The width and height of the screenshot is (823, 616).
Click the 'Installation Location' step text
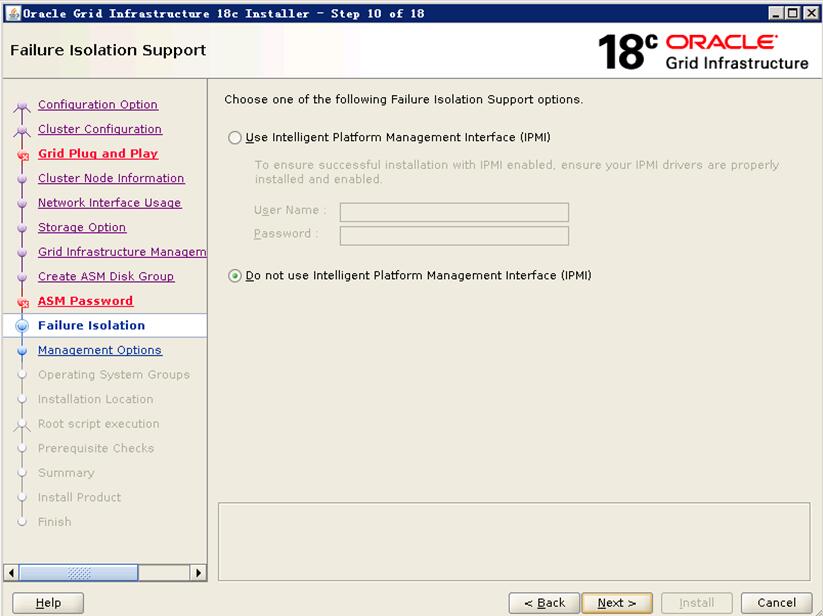coord(96,399)
